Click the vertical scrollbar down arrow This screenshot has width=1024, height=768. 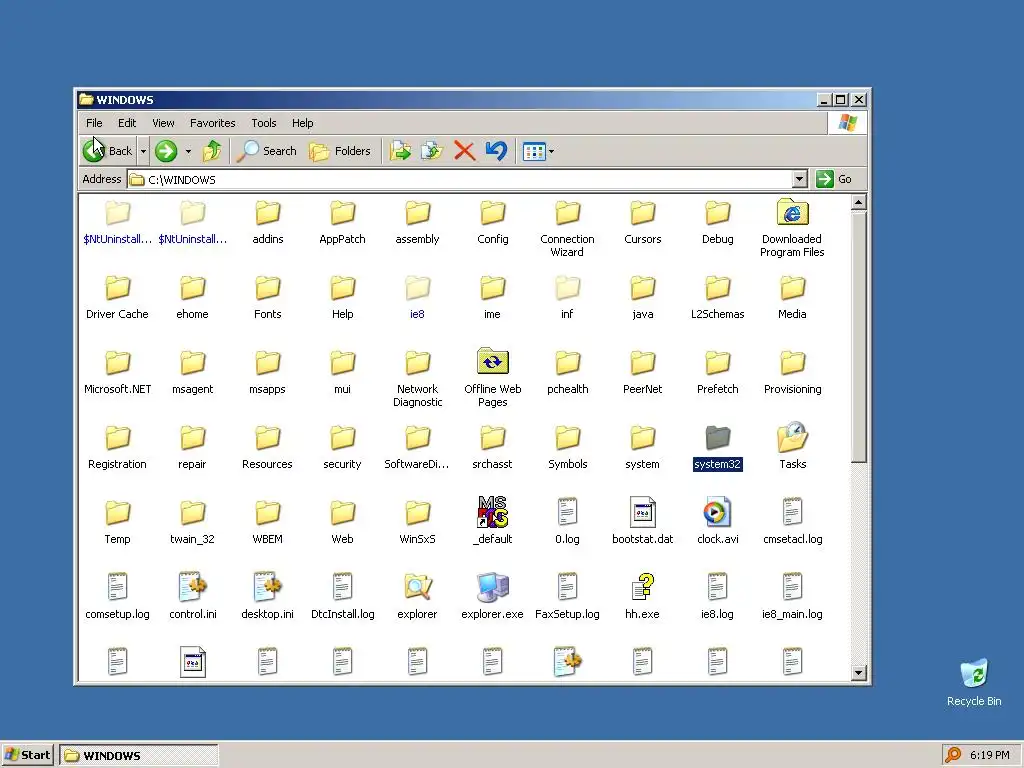click(x=858, y=673)
